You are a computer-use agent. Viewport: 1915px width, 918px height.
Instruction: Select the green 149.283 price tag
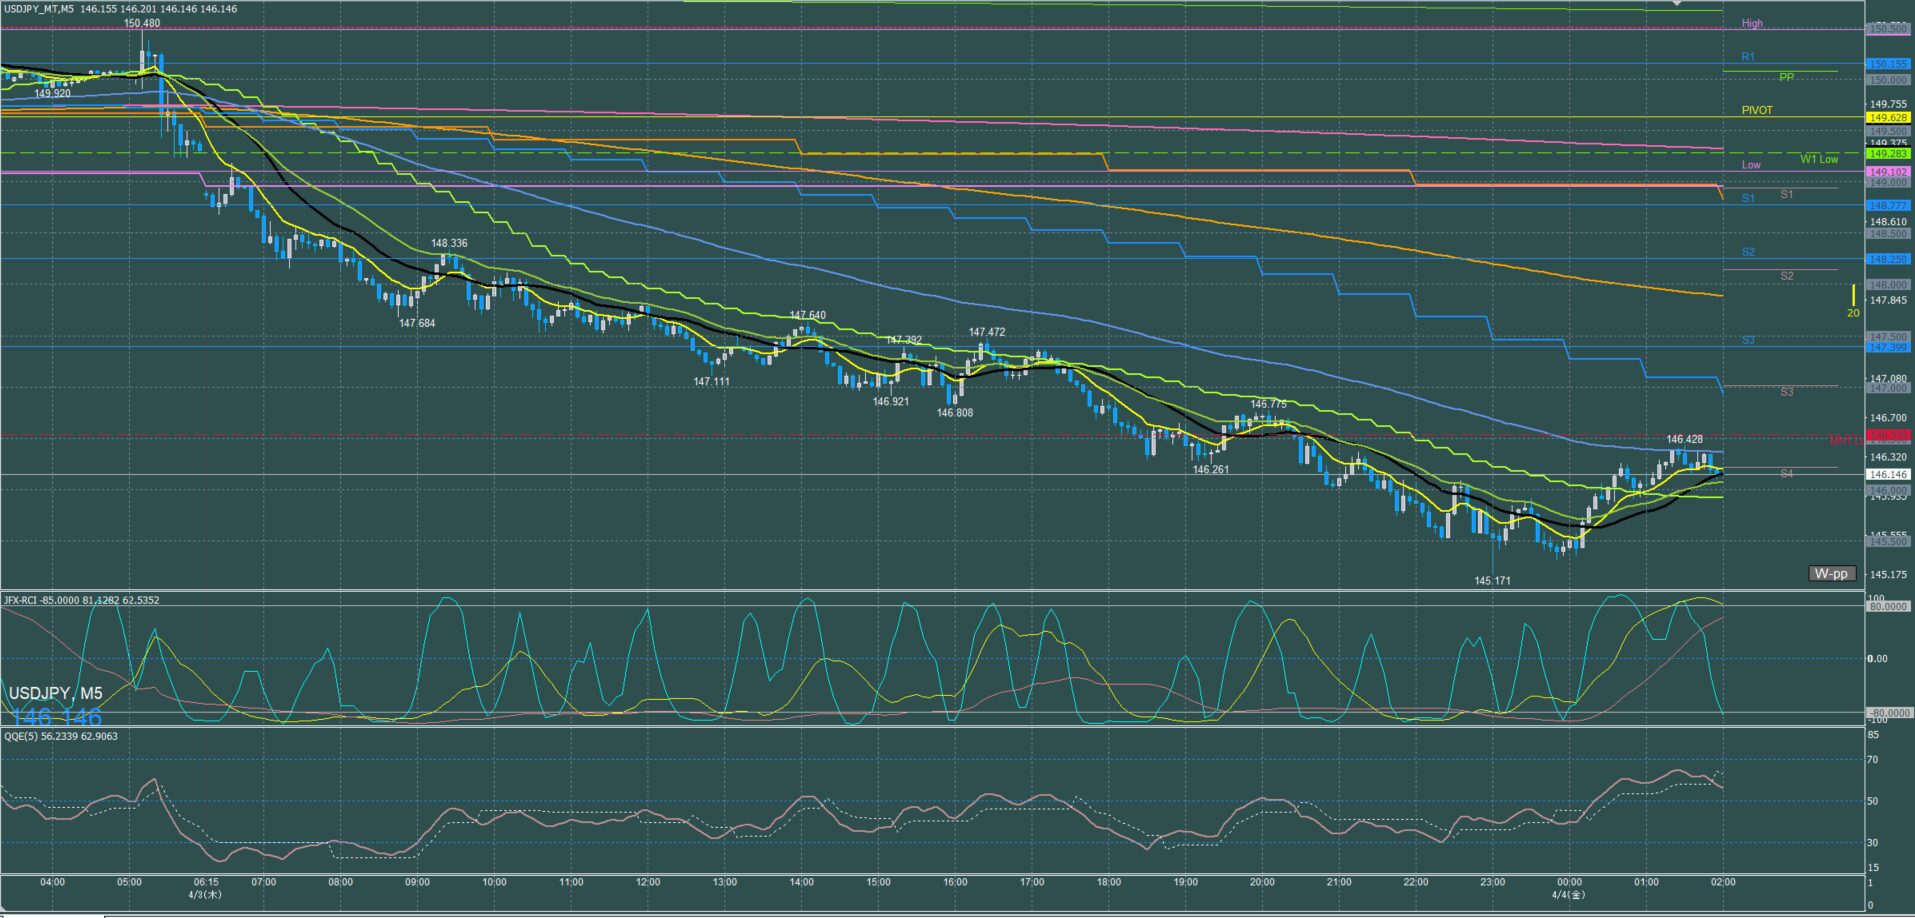click(x=1888, y=154)
